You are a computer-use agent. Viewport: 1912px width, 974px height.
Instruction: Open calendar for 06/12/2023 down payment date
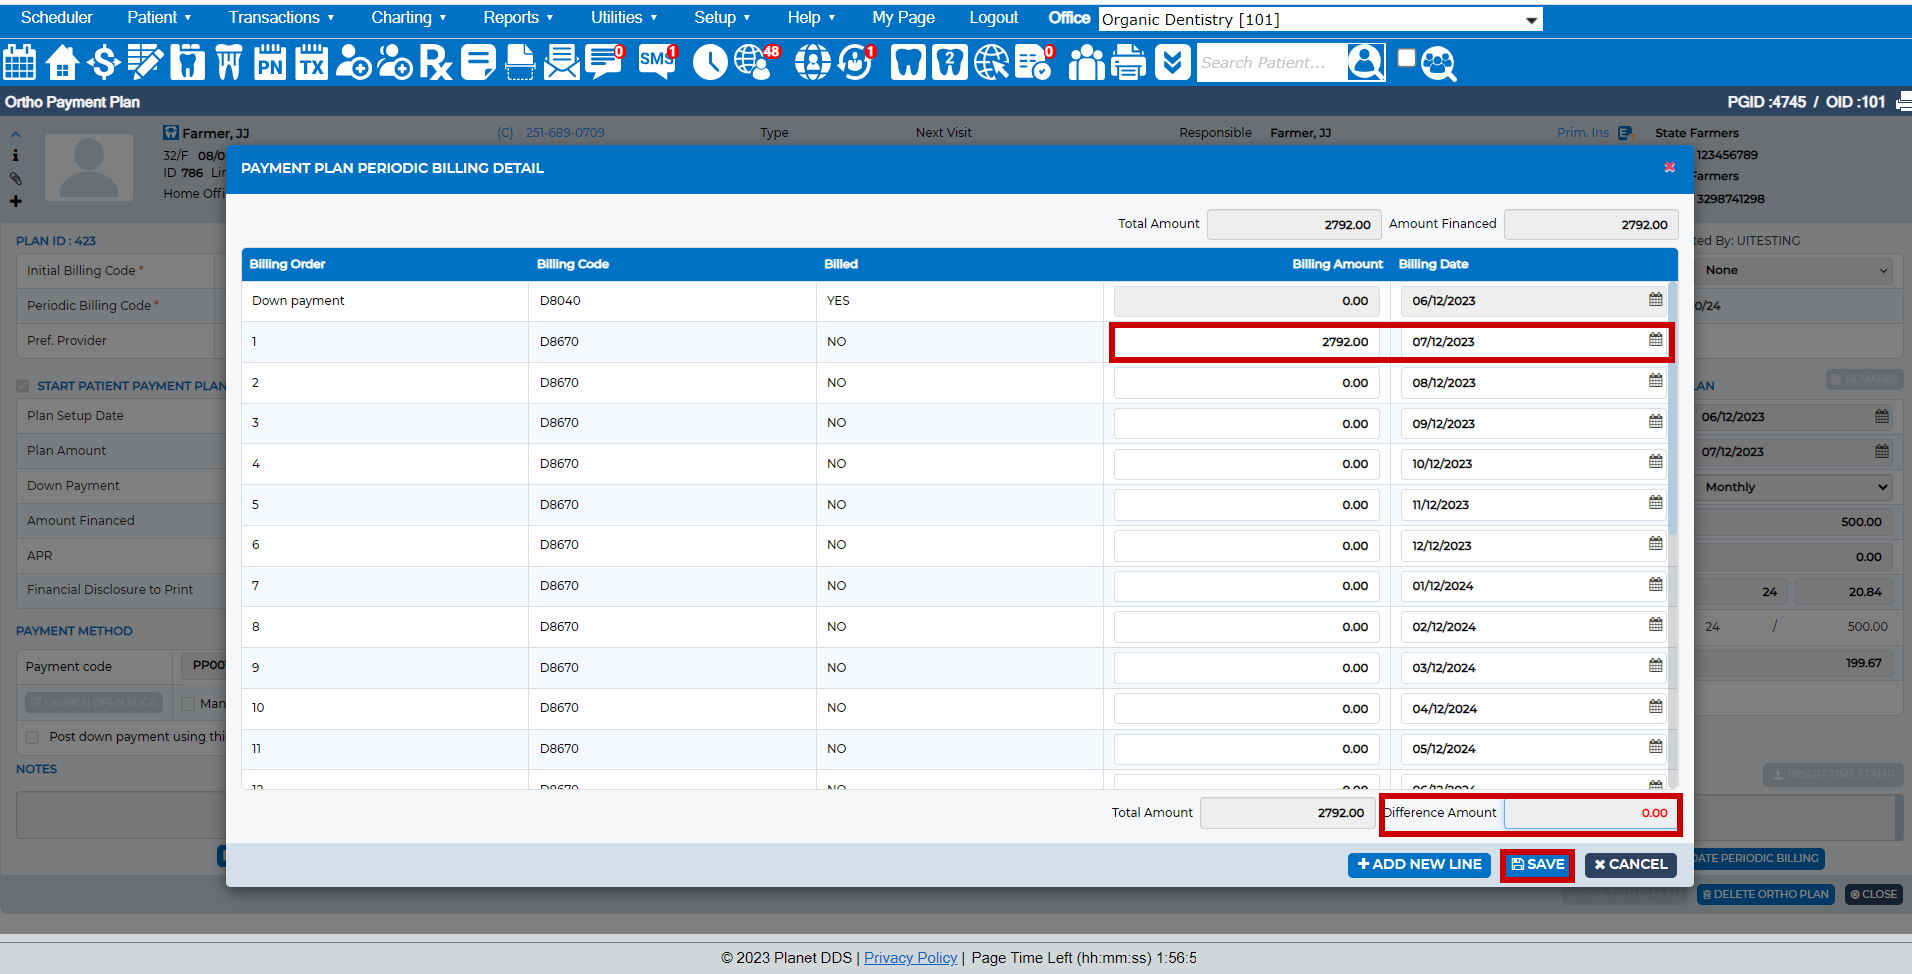[x=1655, y=299]
